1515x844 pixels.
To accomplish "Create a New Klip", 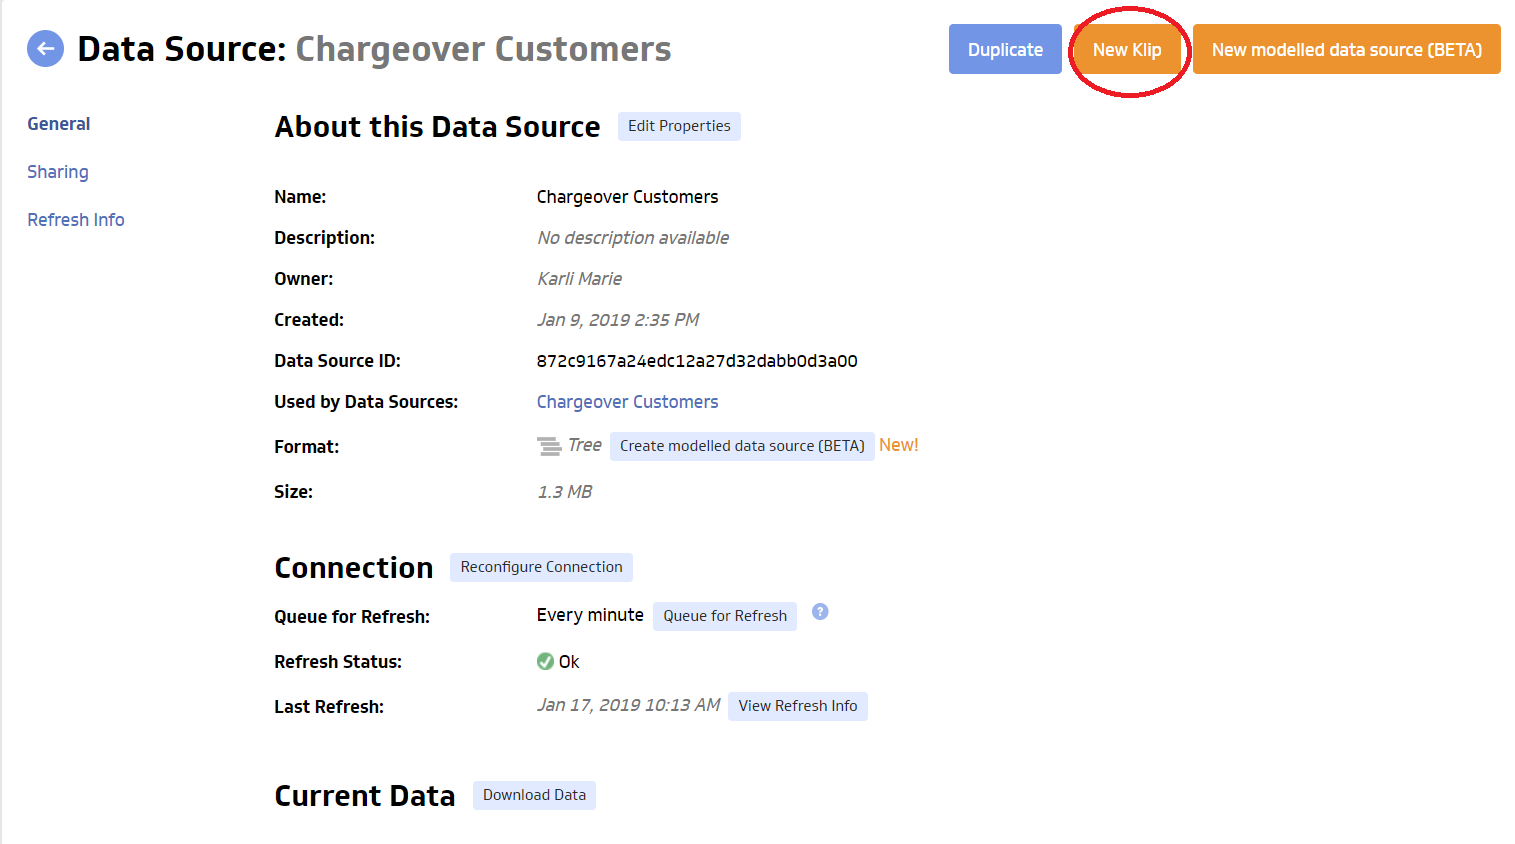I will (1127, 49).
